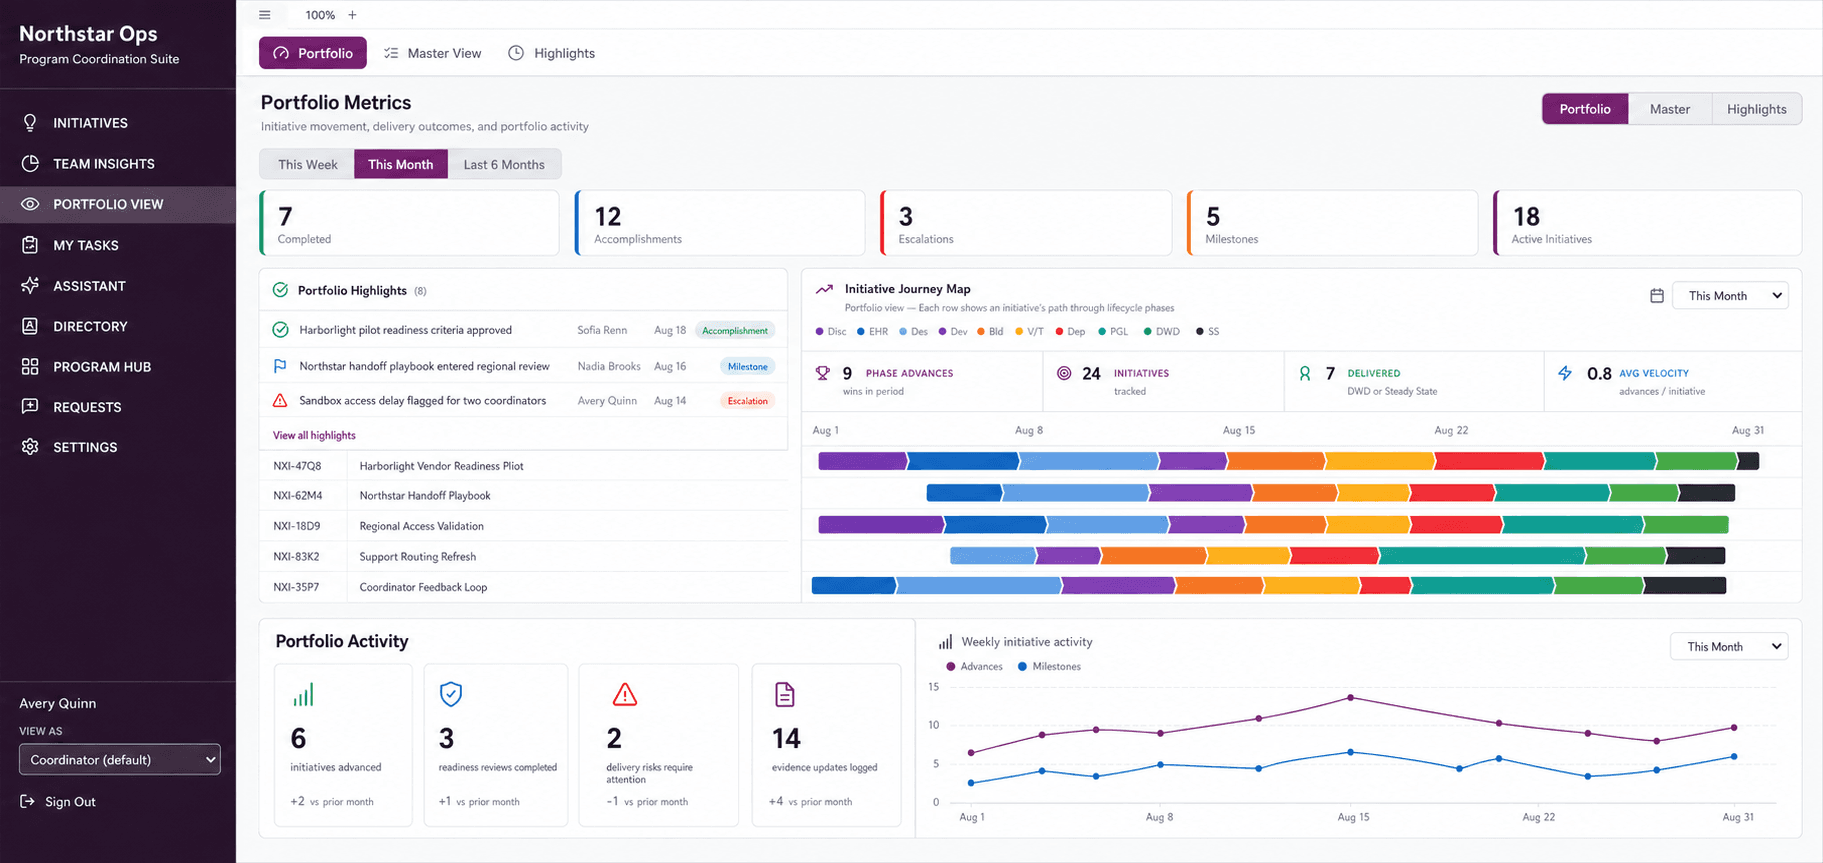Image resolution: width=1823 pixels, height=863 pixels.
Task: Go to Team Insights in the sidebar
Action: tap(118, 163)
